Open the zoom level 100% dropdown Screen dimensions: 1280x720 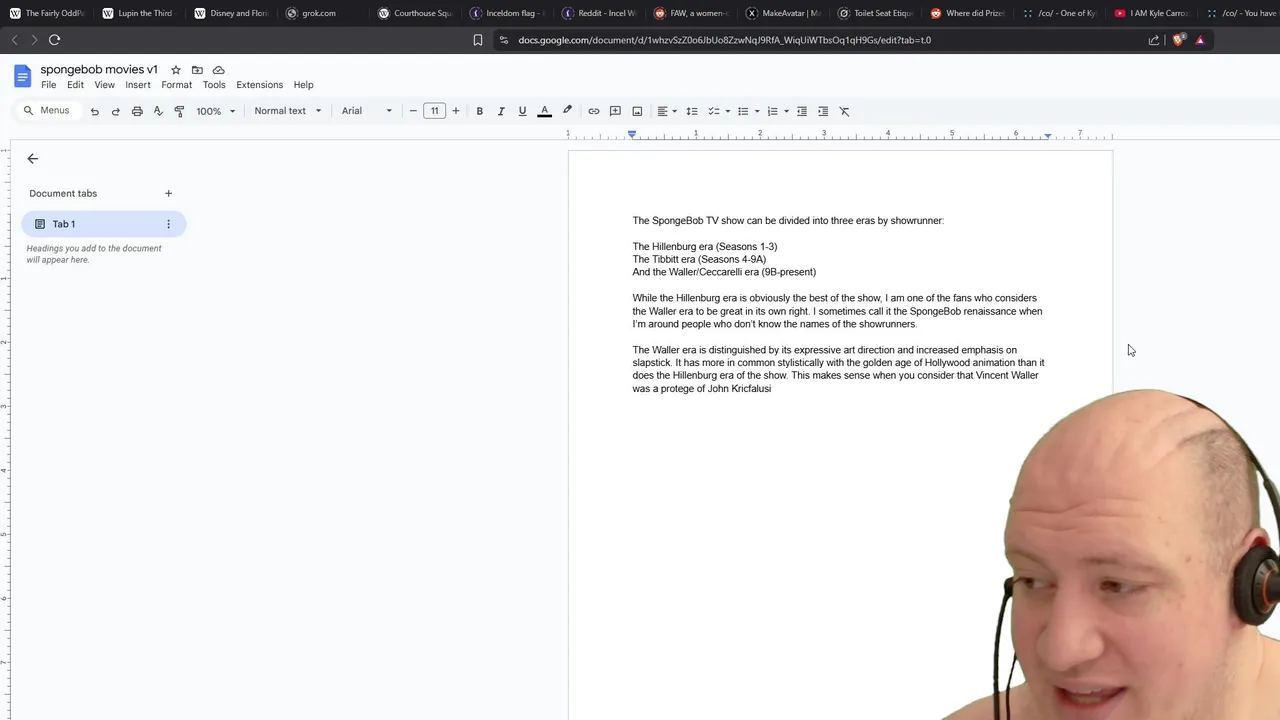(215, 111)
